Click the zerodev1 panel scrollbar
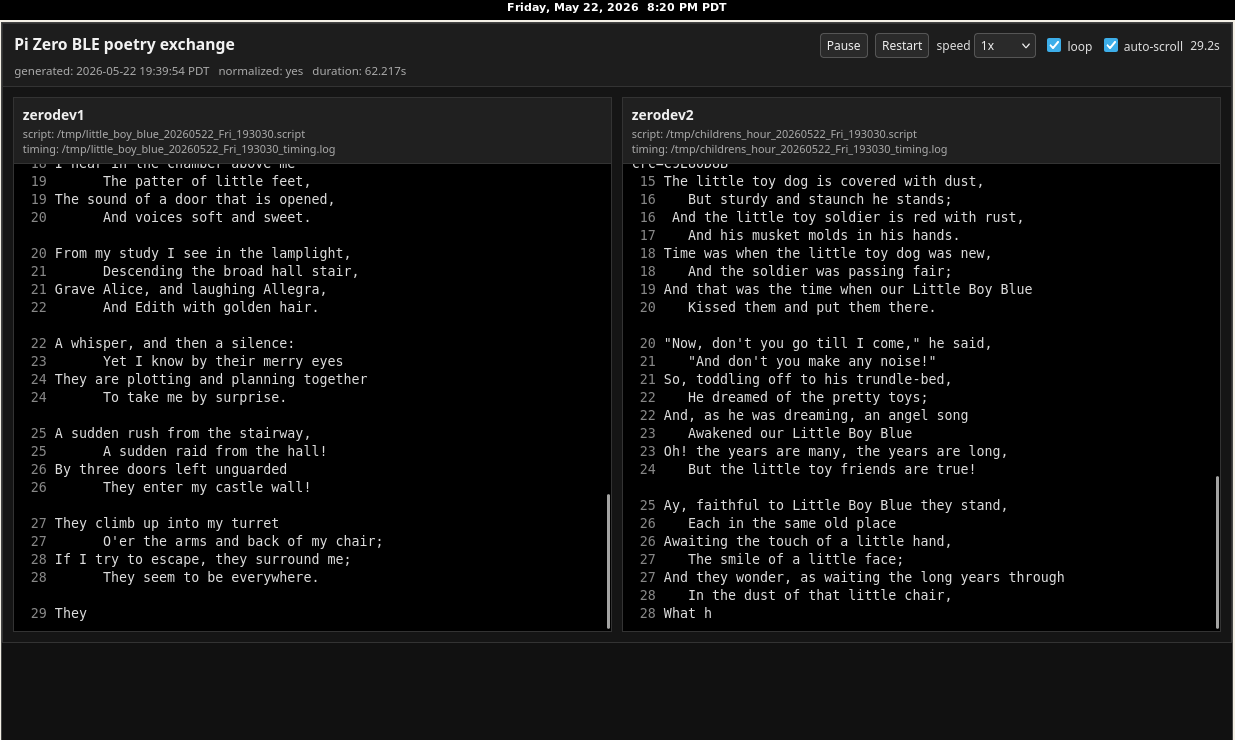The height and width of the screenshot is (740, 1235). click(x=608, y=560)
